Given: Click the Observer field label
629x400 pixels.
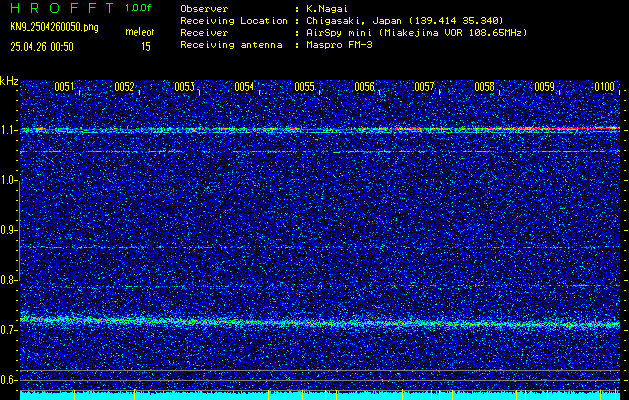Looking at the screenshot, I should coord(204,8).
